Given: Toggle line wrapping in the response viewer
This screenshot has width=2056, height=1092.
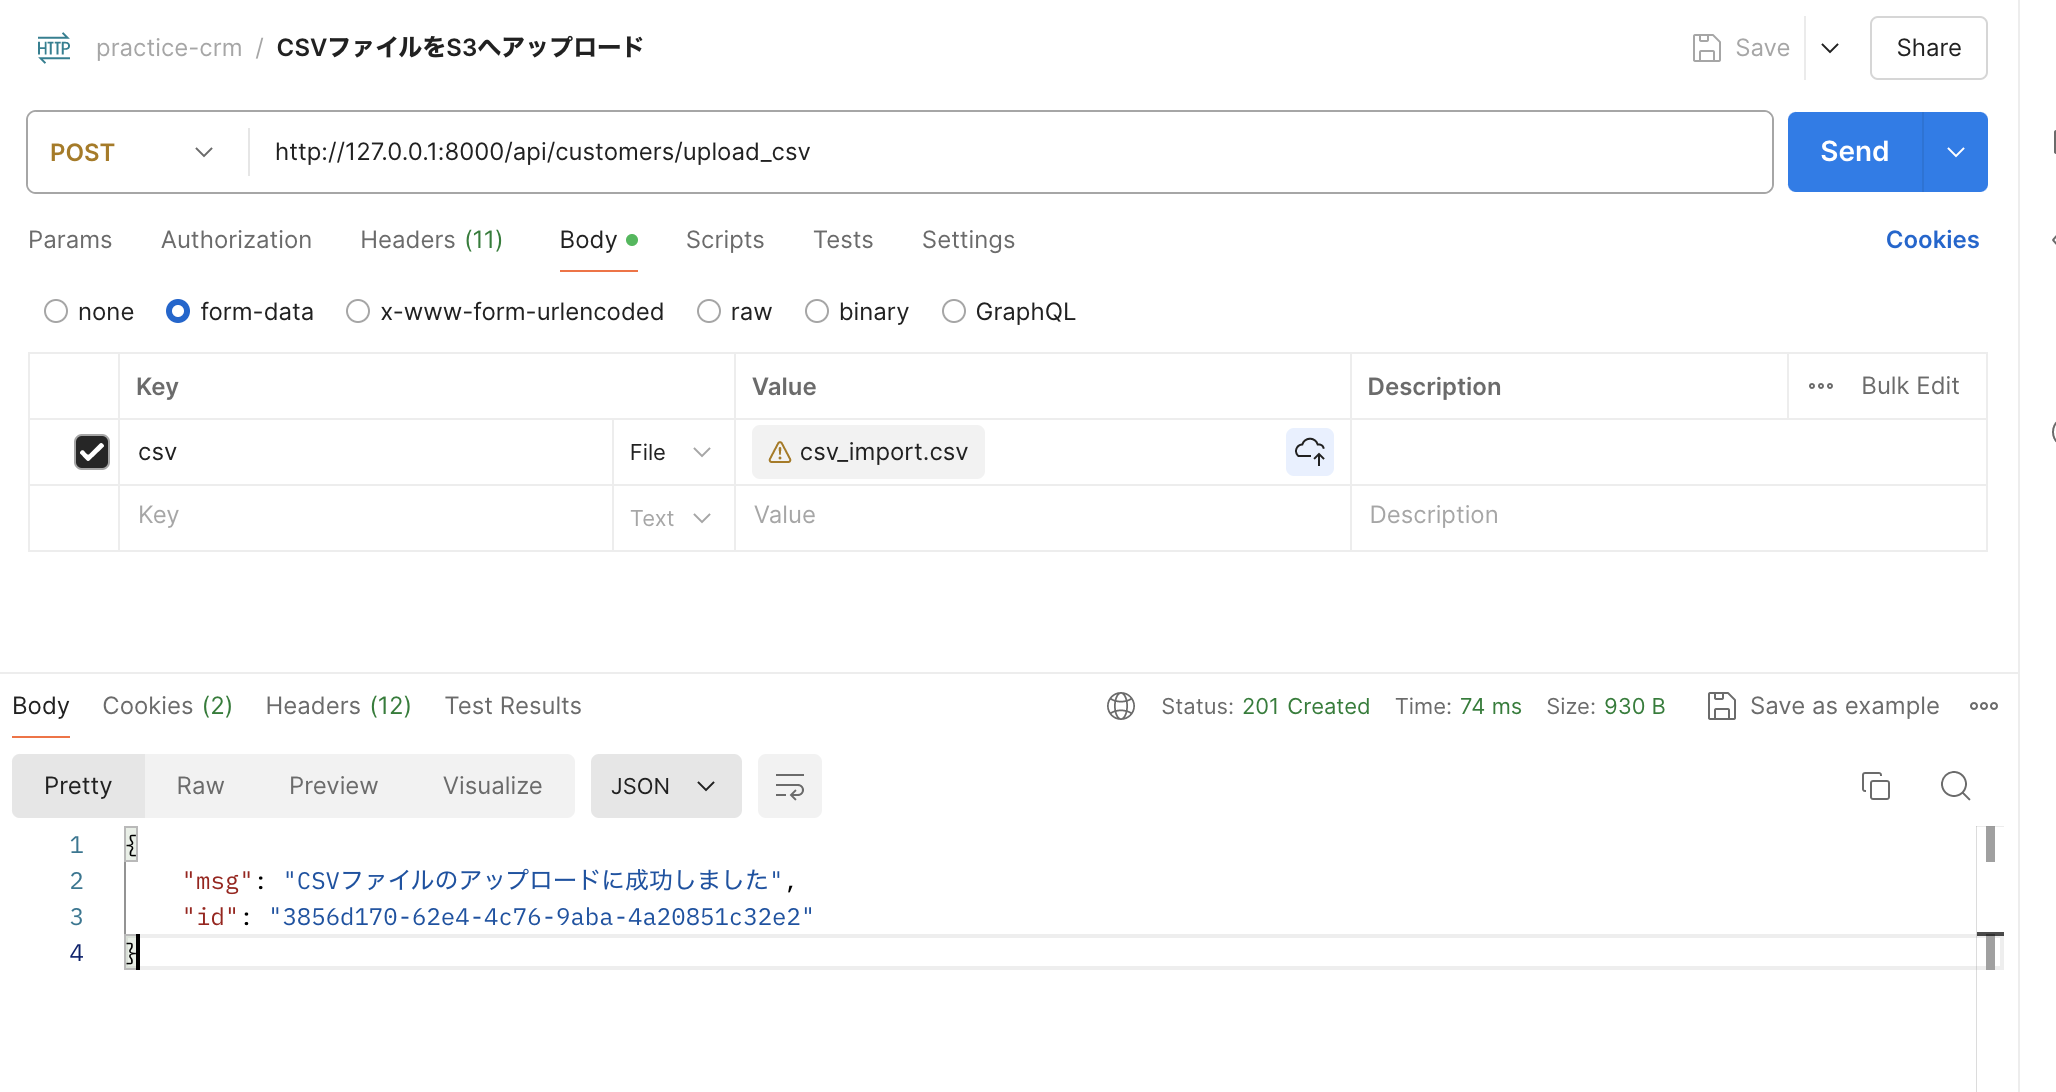Looking at the screenshot, I should [789, 786].
